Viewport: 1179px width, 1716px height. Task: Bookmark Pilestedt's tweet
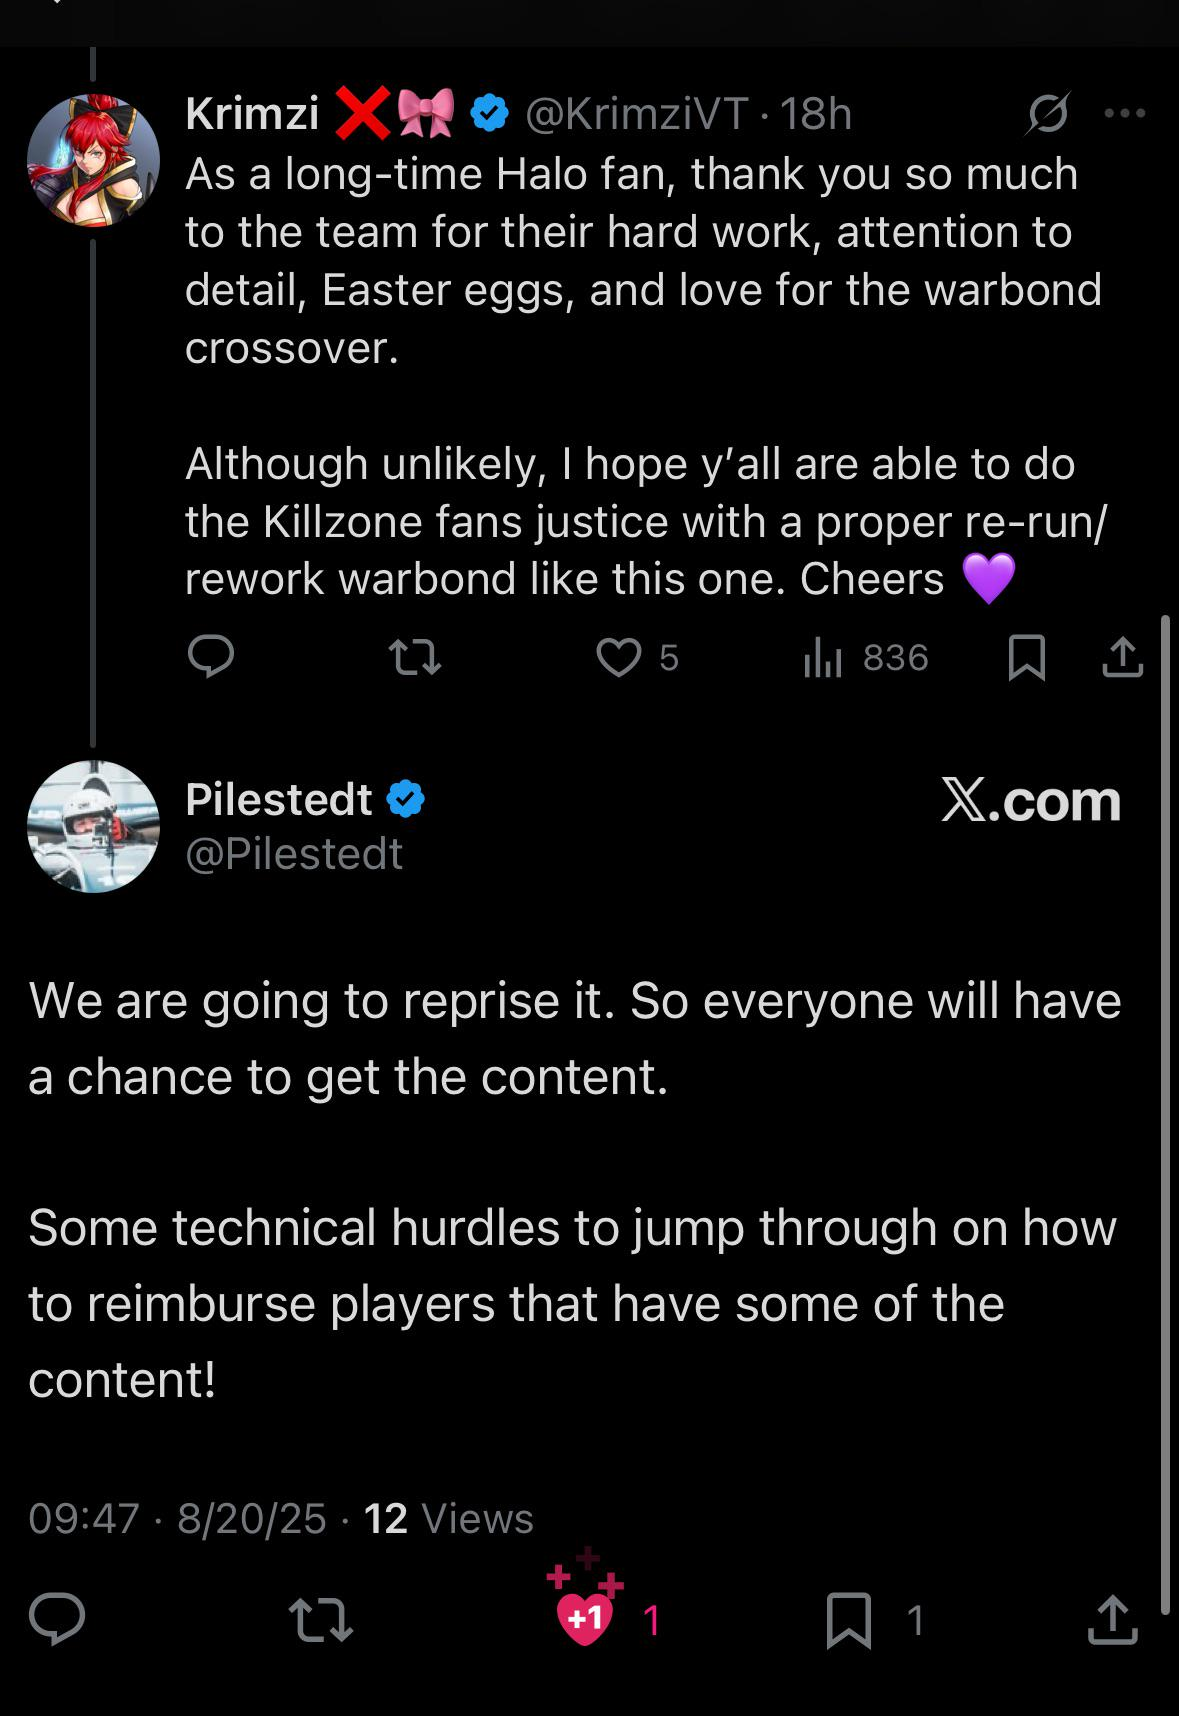(848, 1619)
